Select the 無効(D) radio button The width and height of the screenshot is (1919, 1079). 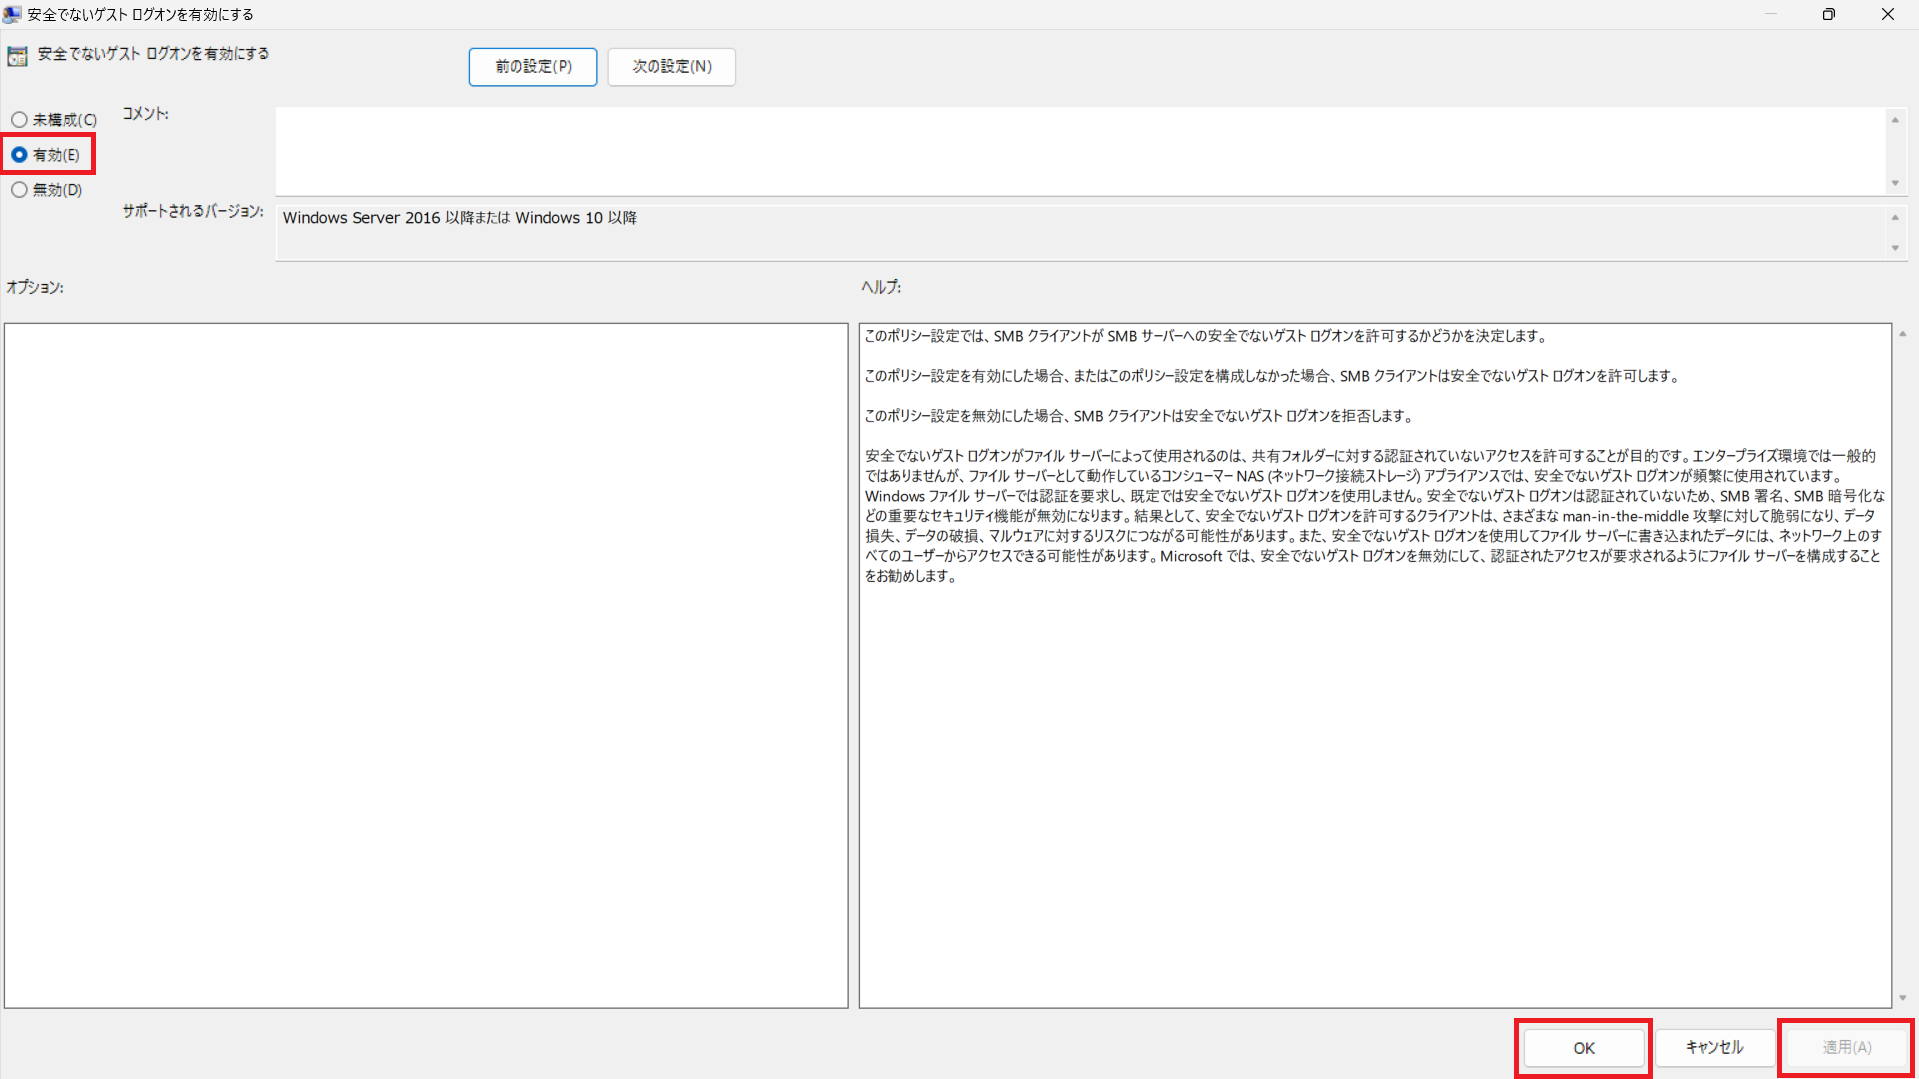(x=47, y=190)
